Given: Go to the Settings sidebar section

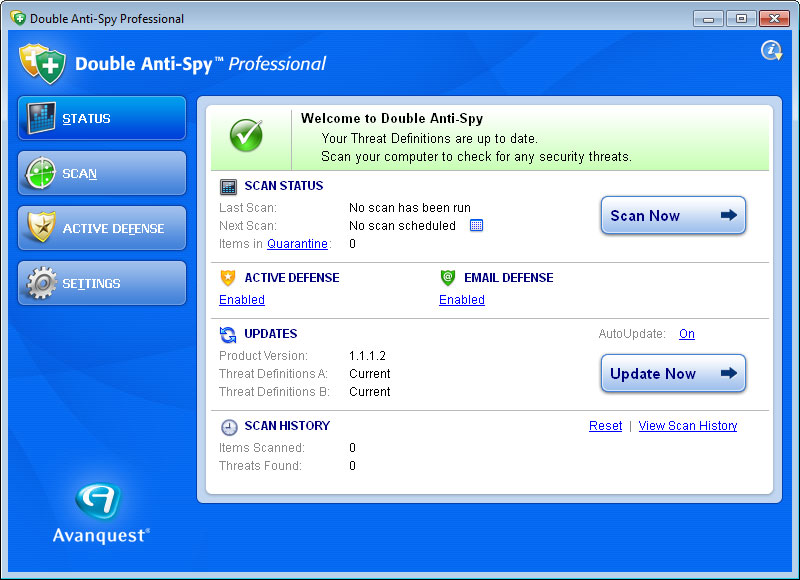Looking at the screenshot, I should [102, 284].
